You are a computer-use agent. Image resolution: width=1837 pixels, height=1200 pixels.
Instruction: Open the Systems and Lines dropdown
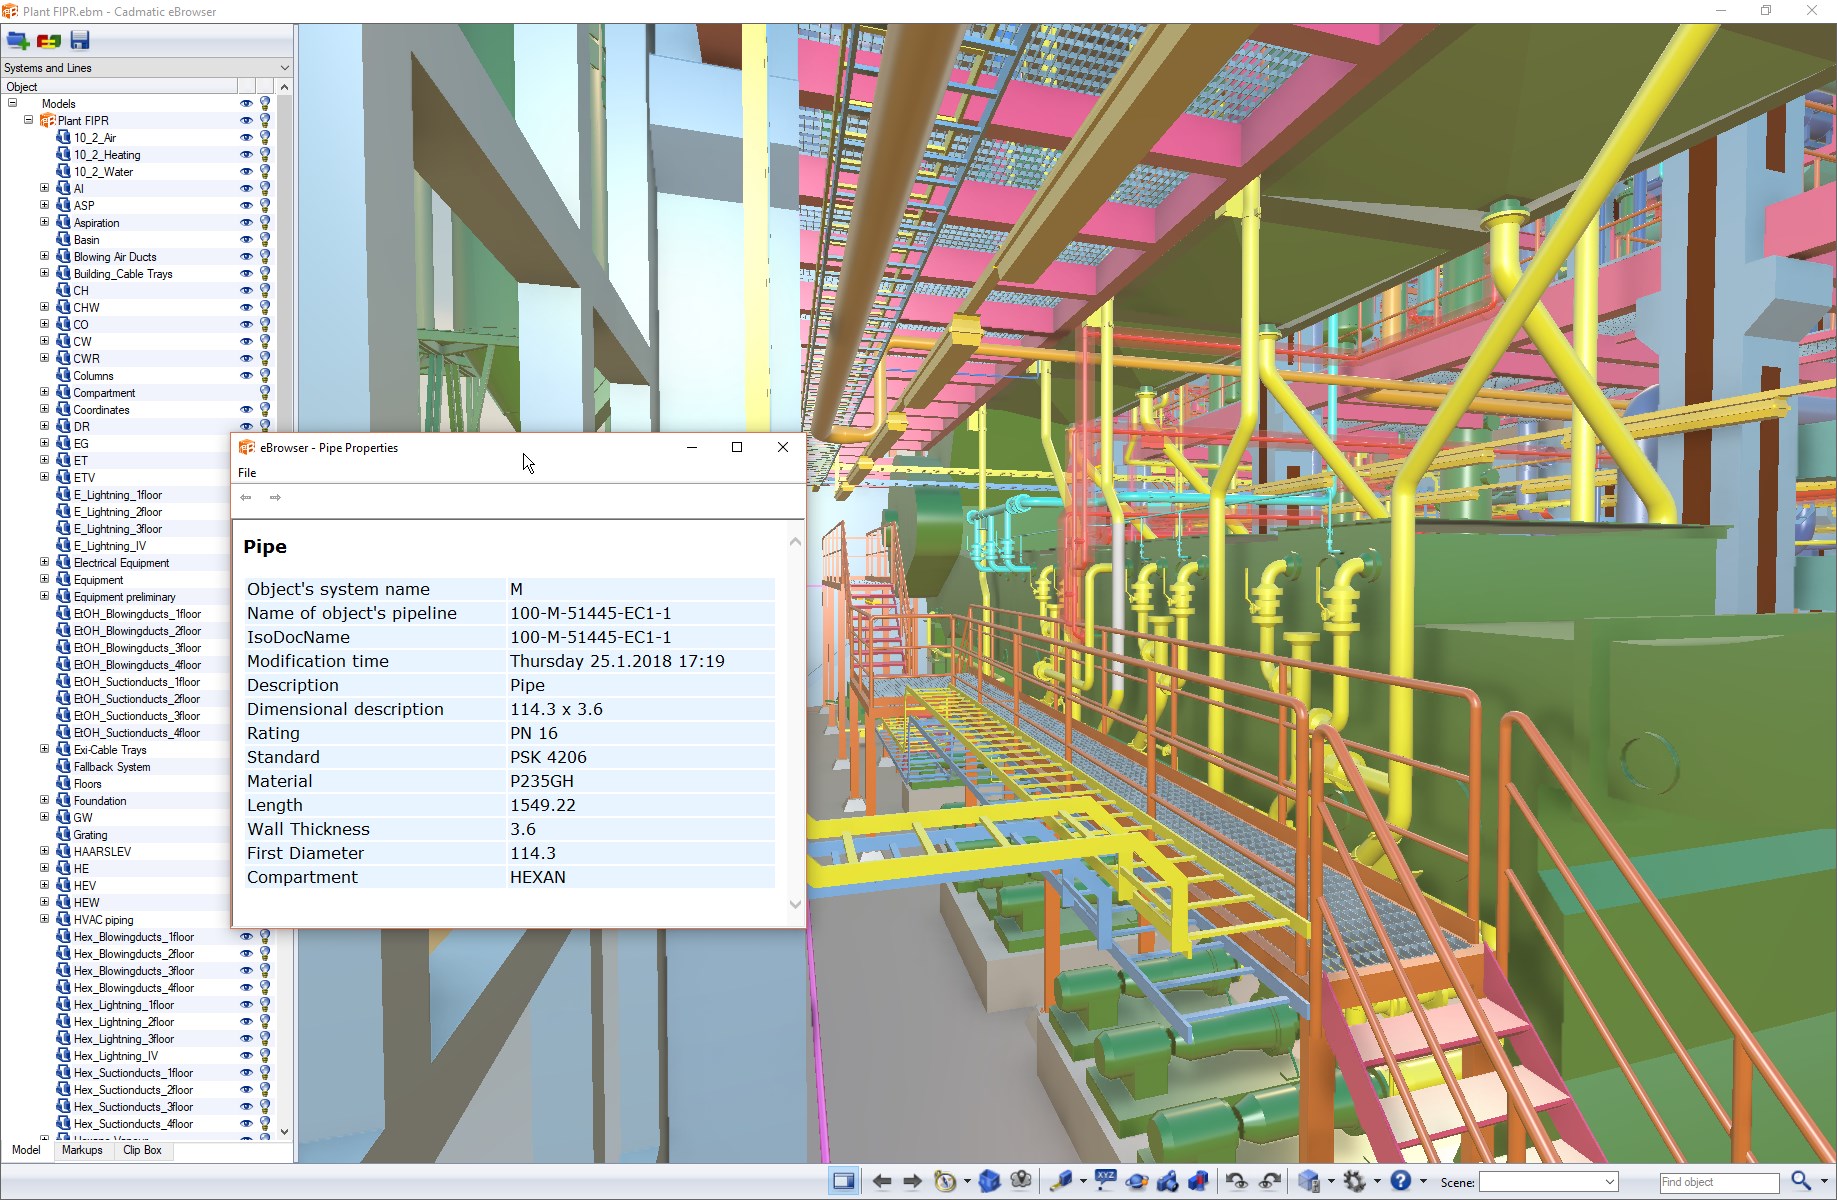click(147, 68)
